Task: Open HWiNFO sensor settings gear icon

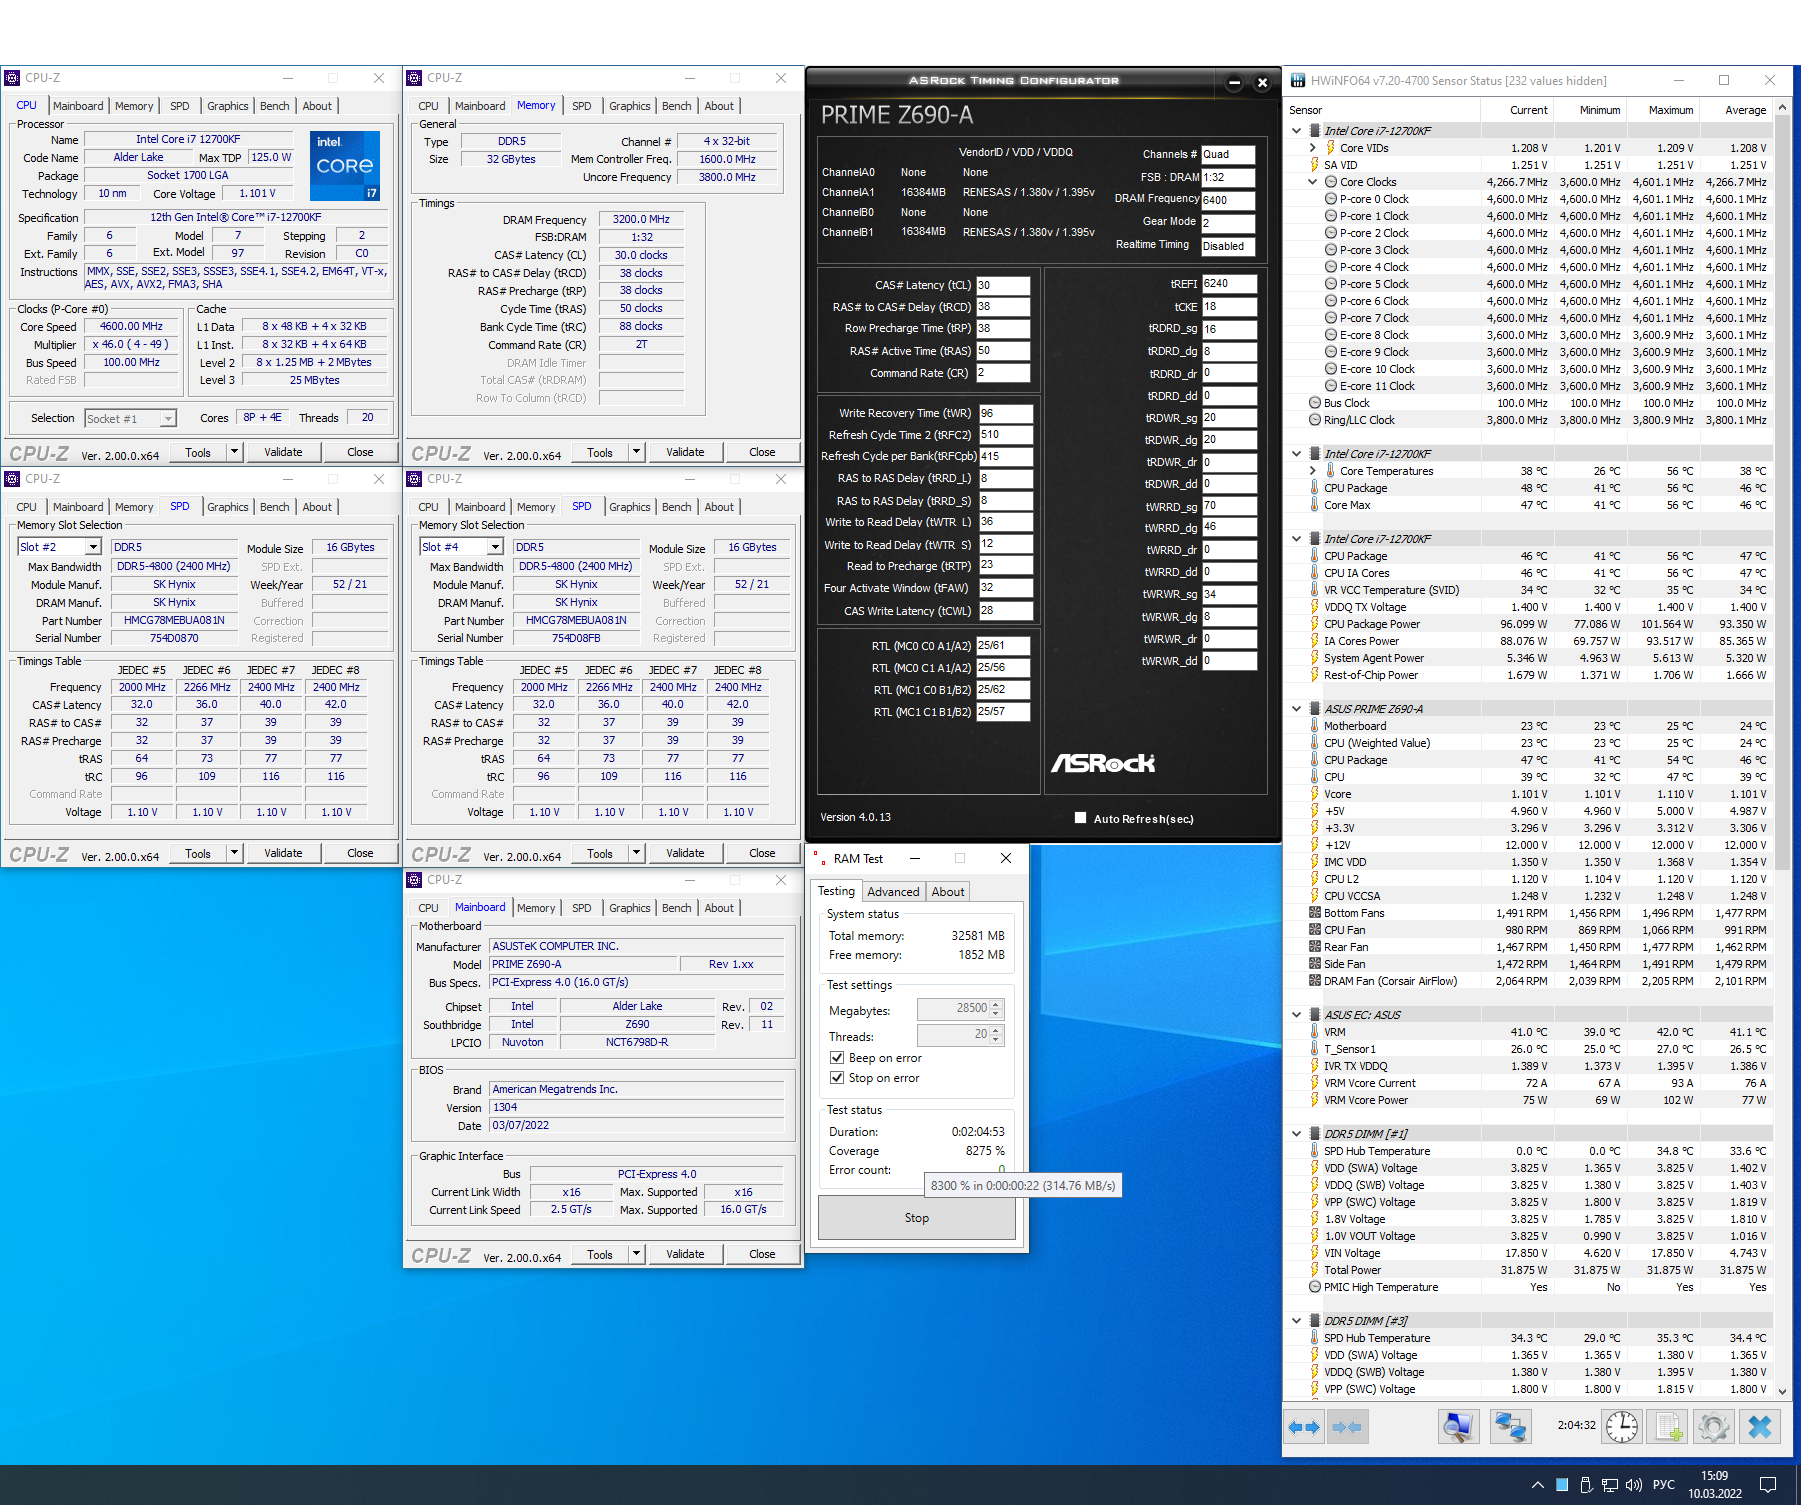Action: point(1714,1427)
